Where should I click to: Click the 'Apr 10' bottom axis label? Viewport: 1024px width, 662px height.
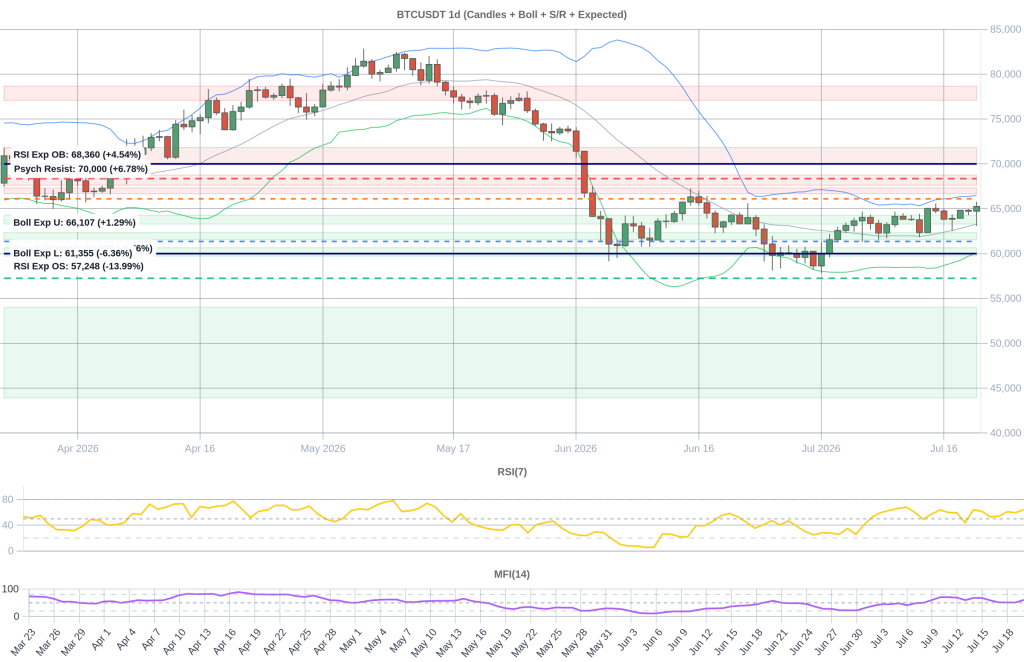[174, 642]
